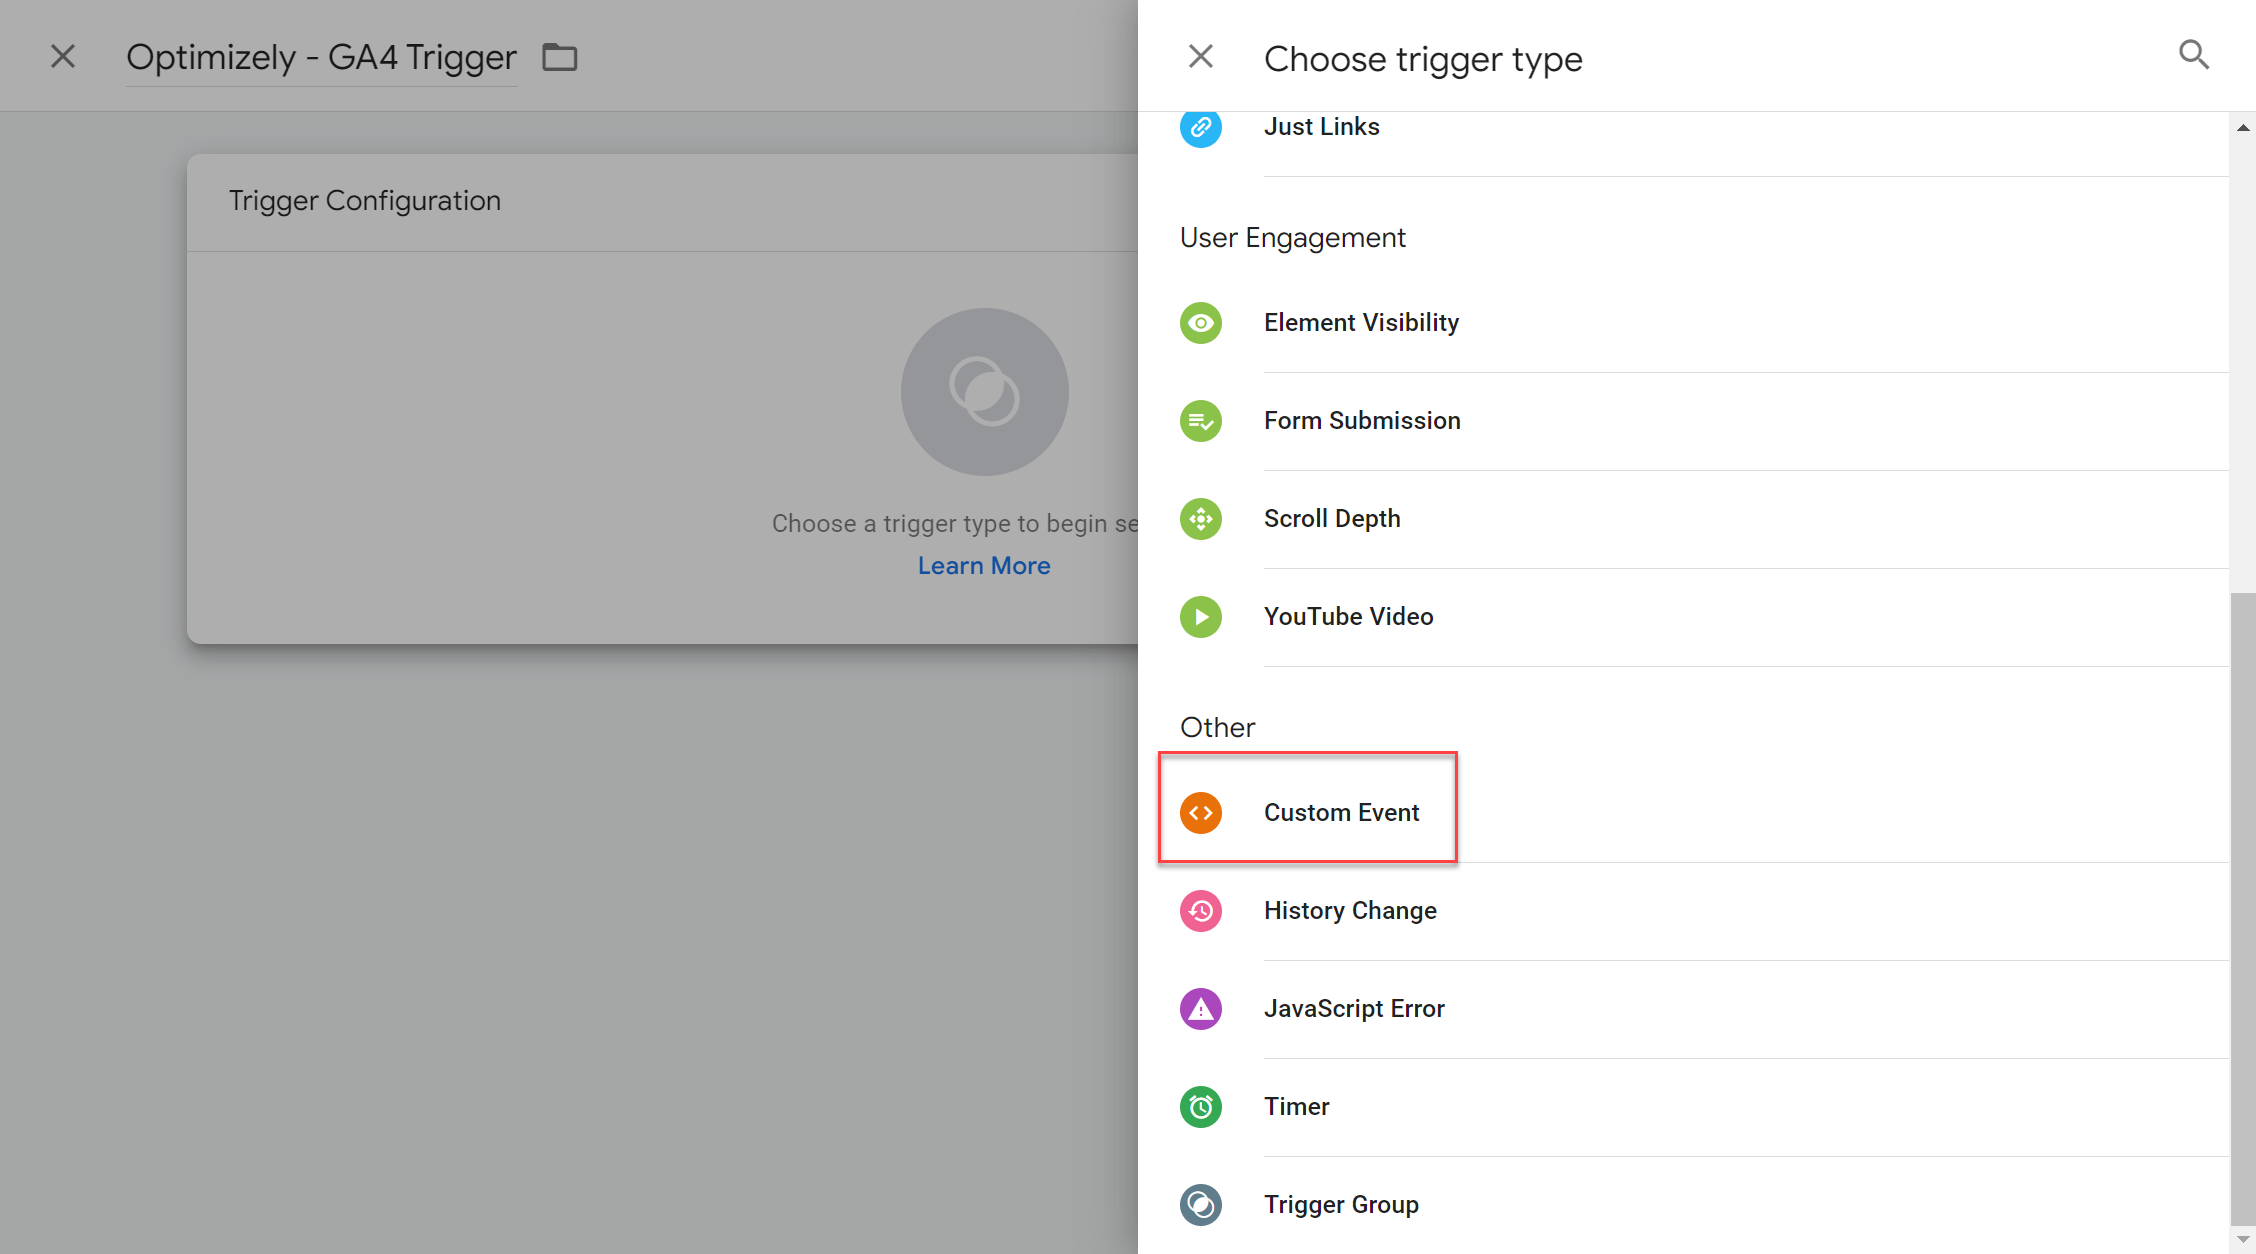The image size is (2256, 1254).
Task: Select the History Change trigger type
Action: point(1351,910)
